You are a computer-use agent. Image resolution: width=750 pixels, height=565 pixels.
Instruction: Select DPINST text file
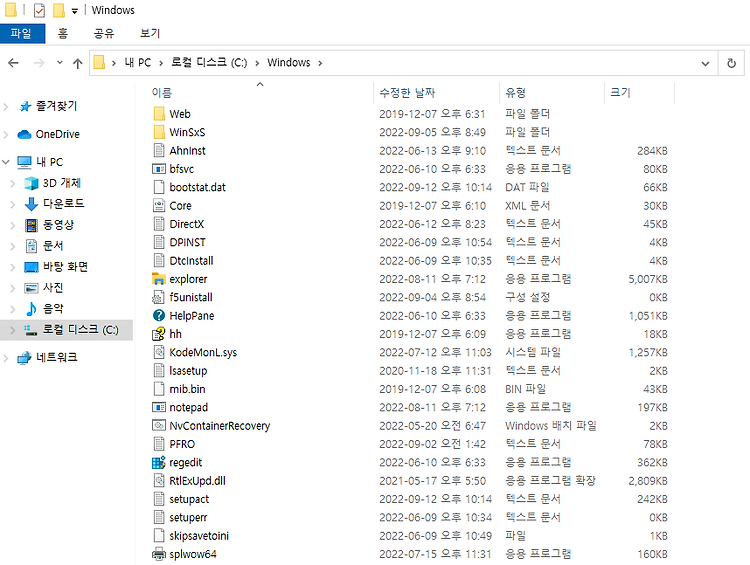coord(187,243)
